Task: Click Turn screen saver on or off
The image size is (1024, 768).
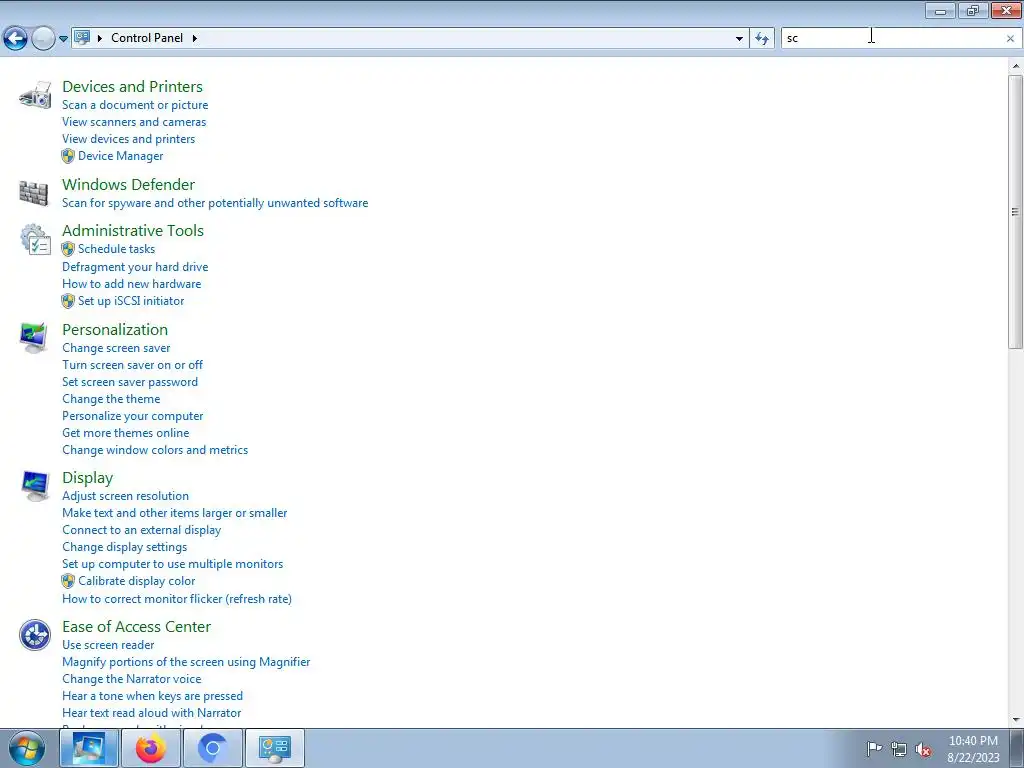Action: 133,365
